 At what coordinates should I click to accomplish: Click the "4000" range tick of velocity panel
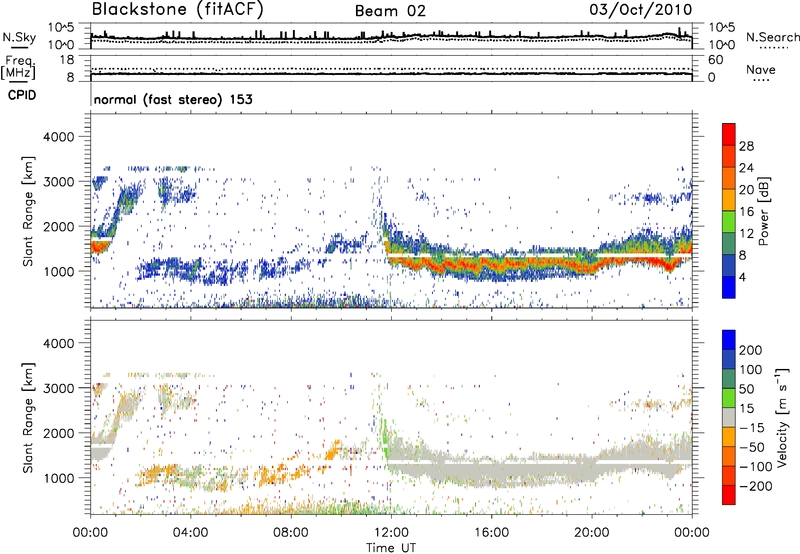pyautogui.click(x=58, y=343)
